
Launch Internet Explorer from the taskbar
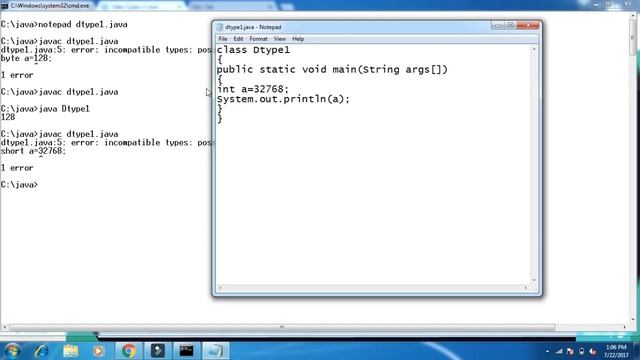click(42, 351)
